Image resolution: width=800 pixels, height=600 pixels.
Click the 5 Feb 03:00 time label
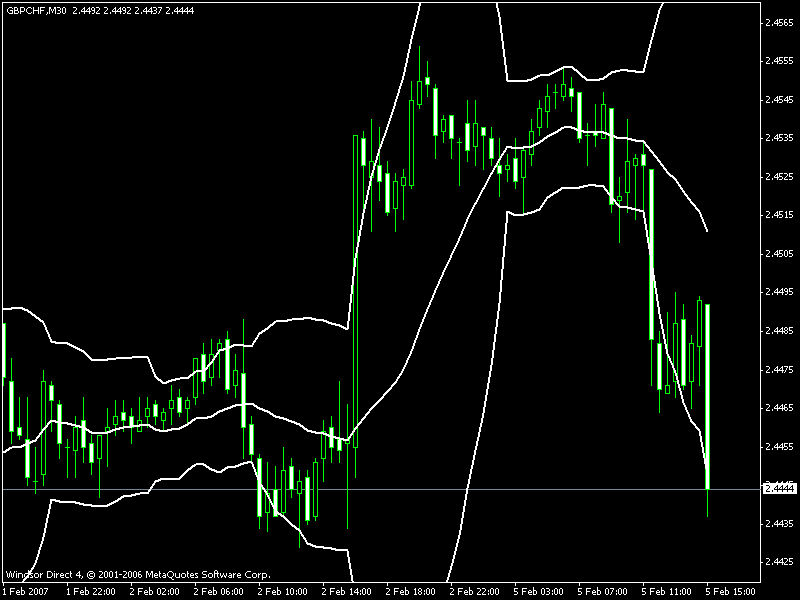pos(538,592)
